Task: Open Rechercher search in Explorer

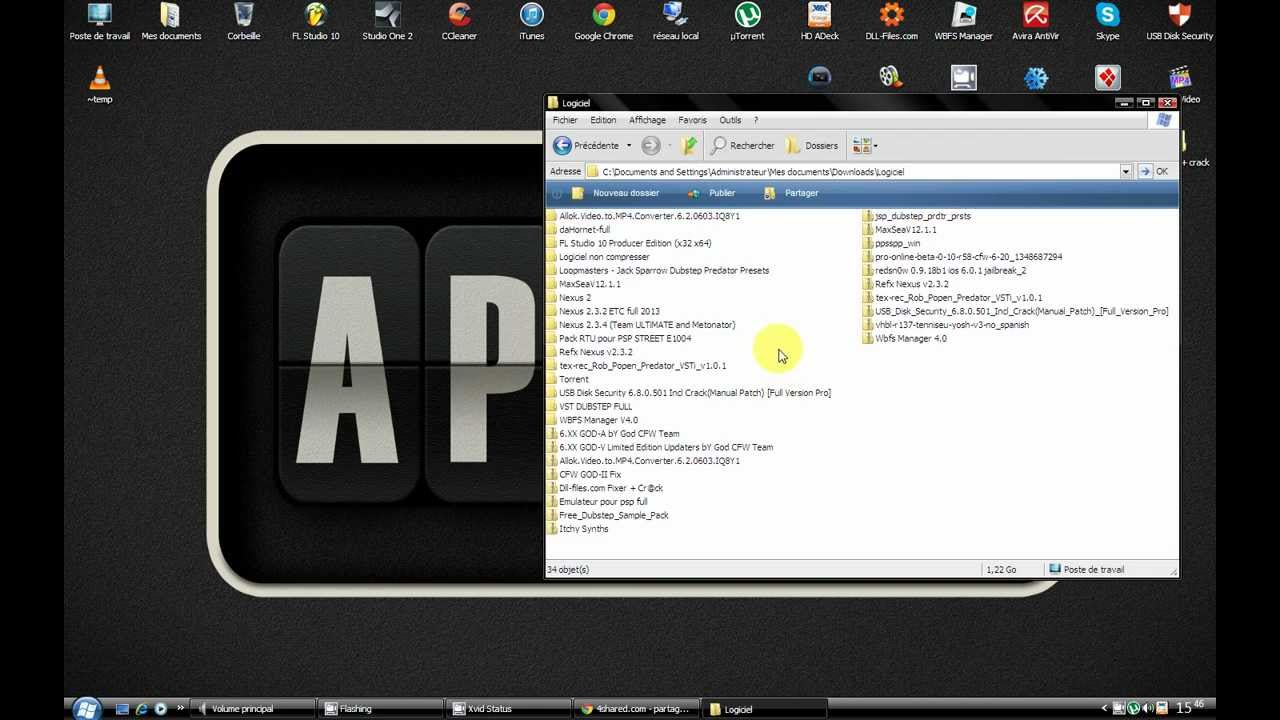Action: pos(743,146)
